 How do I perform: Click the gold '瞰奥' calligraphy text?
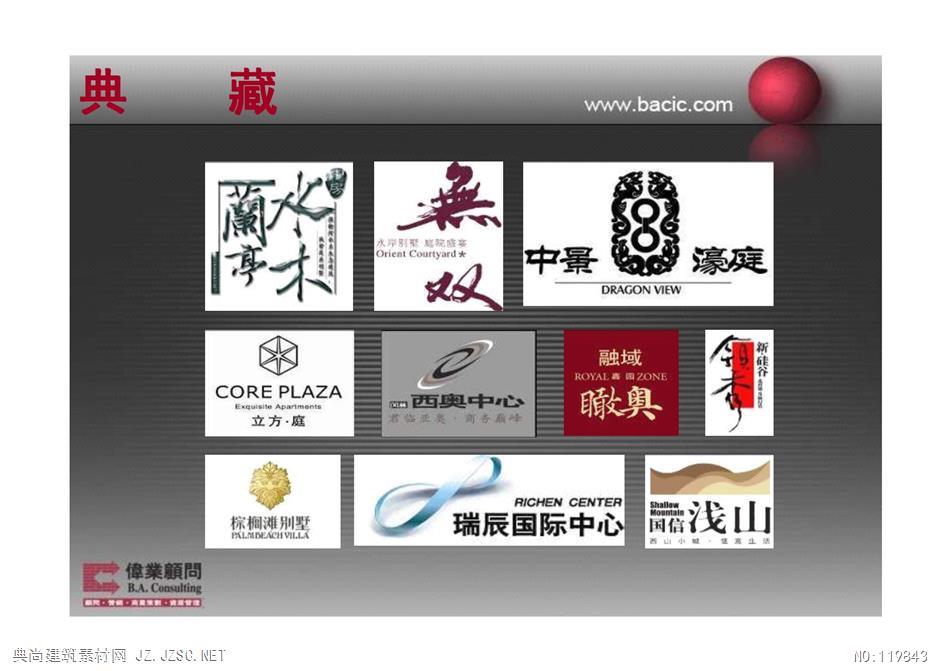(x=620, y=403)
